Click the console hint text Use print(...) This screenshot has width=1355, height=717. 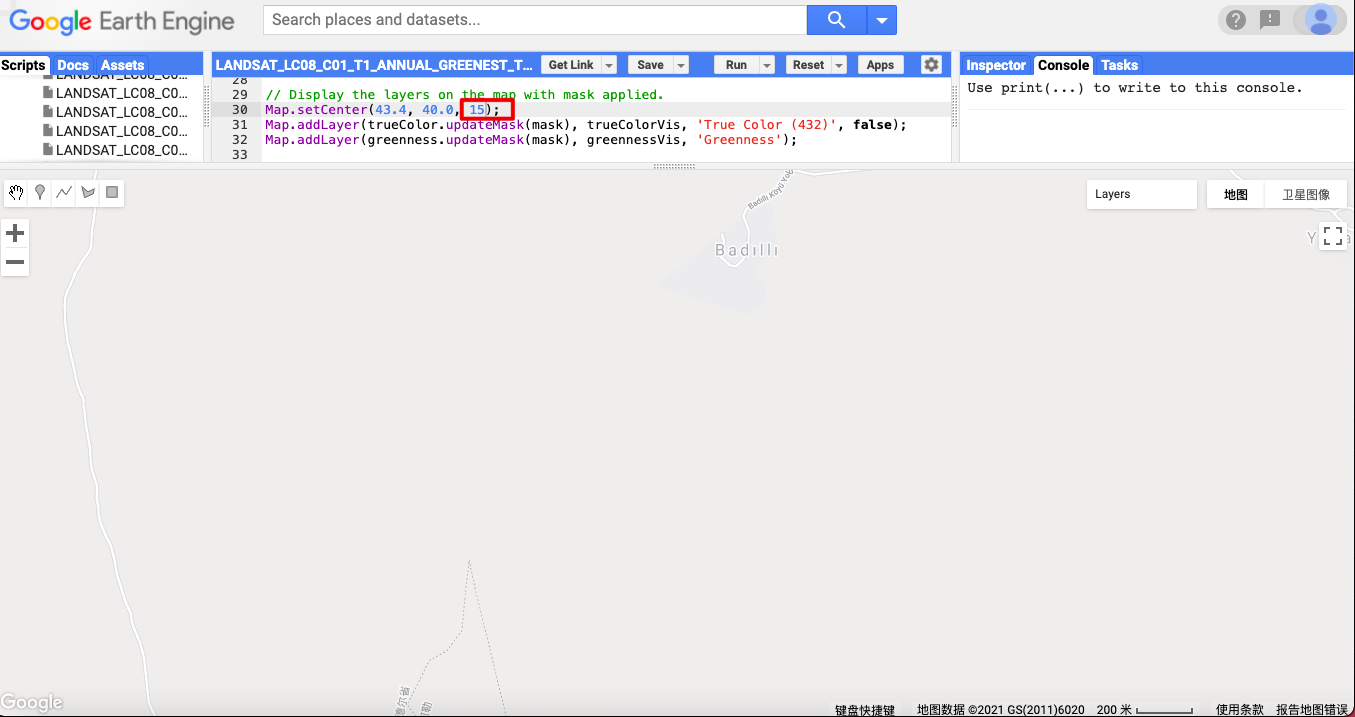[1134, 88]
